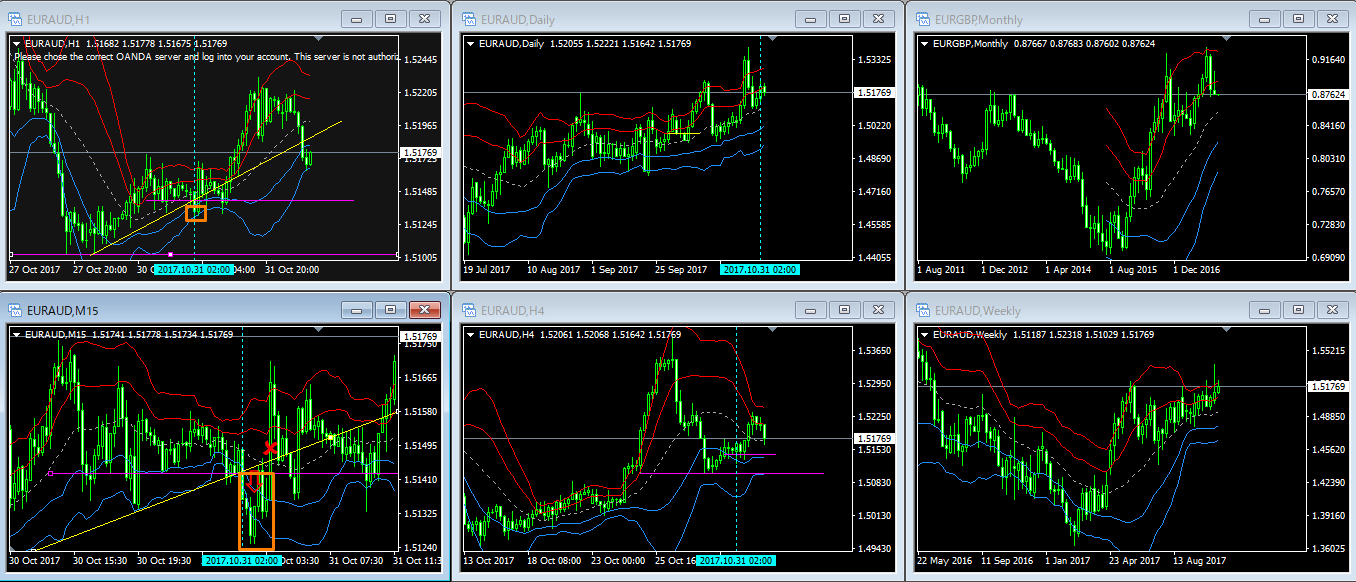Close the EURAUD,M15 chart window
This screenshot has height=582, width=1356.
pyautogui.click(x=424, y=310)
